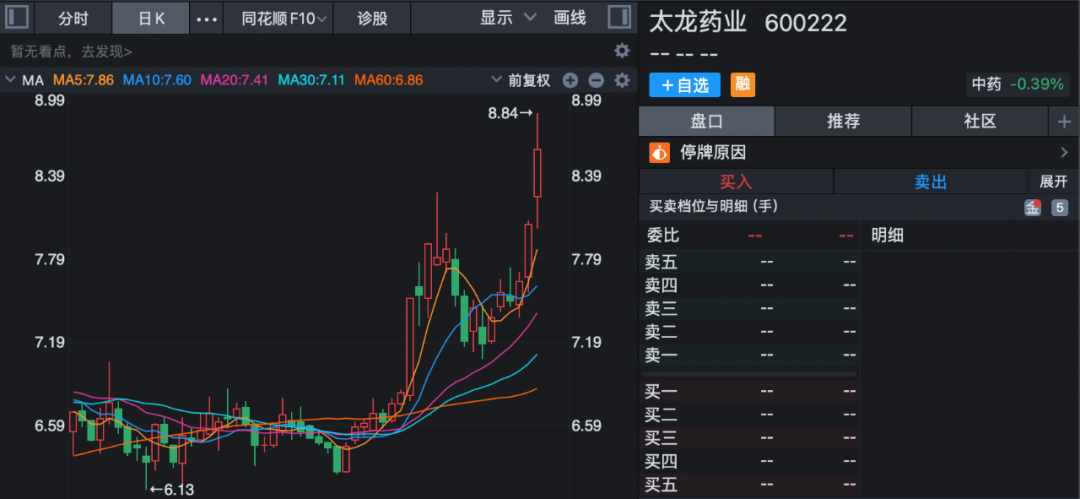
Task: Open MA indicator settings gear
Action: [x=622, y=80]
